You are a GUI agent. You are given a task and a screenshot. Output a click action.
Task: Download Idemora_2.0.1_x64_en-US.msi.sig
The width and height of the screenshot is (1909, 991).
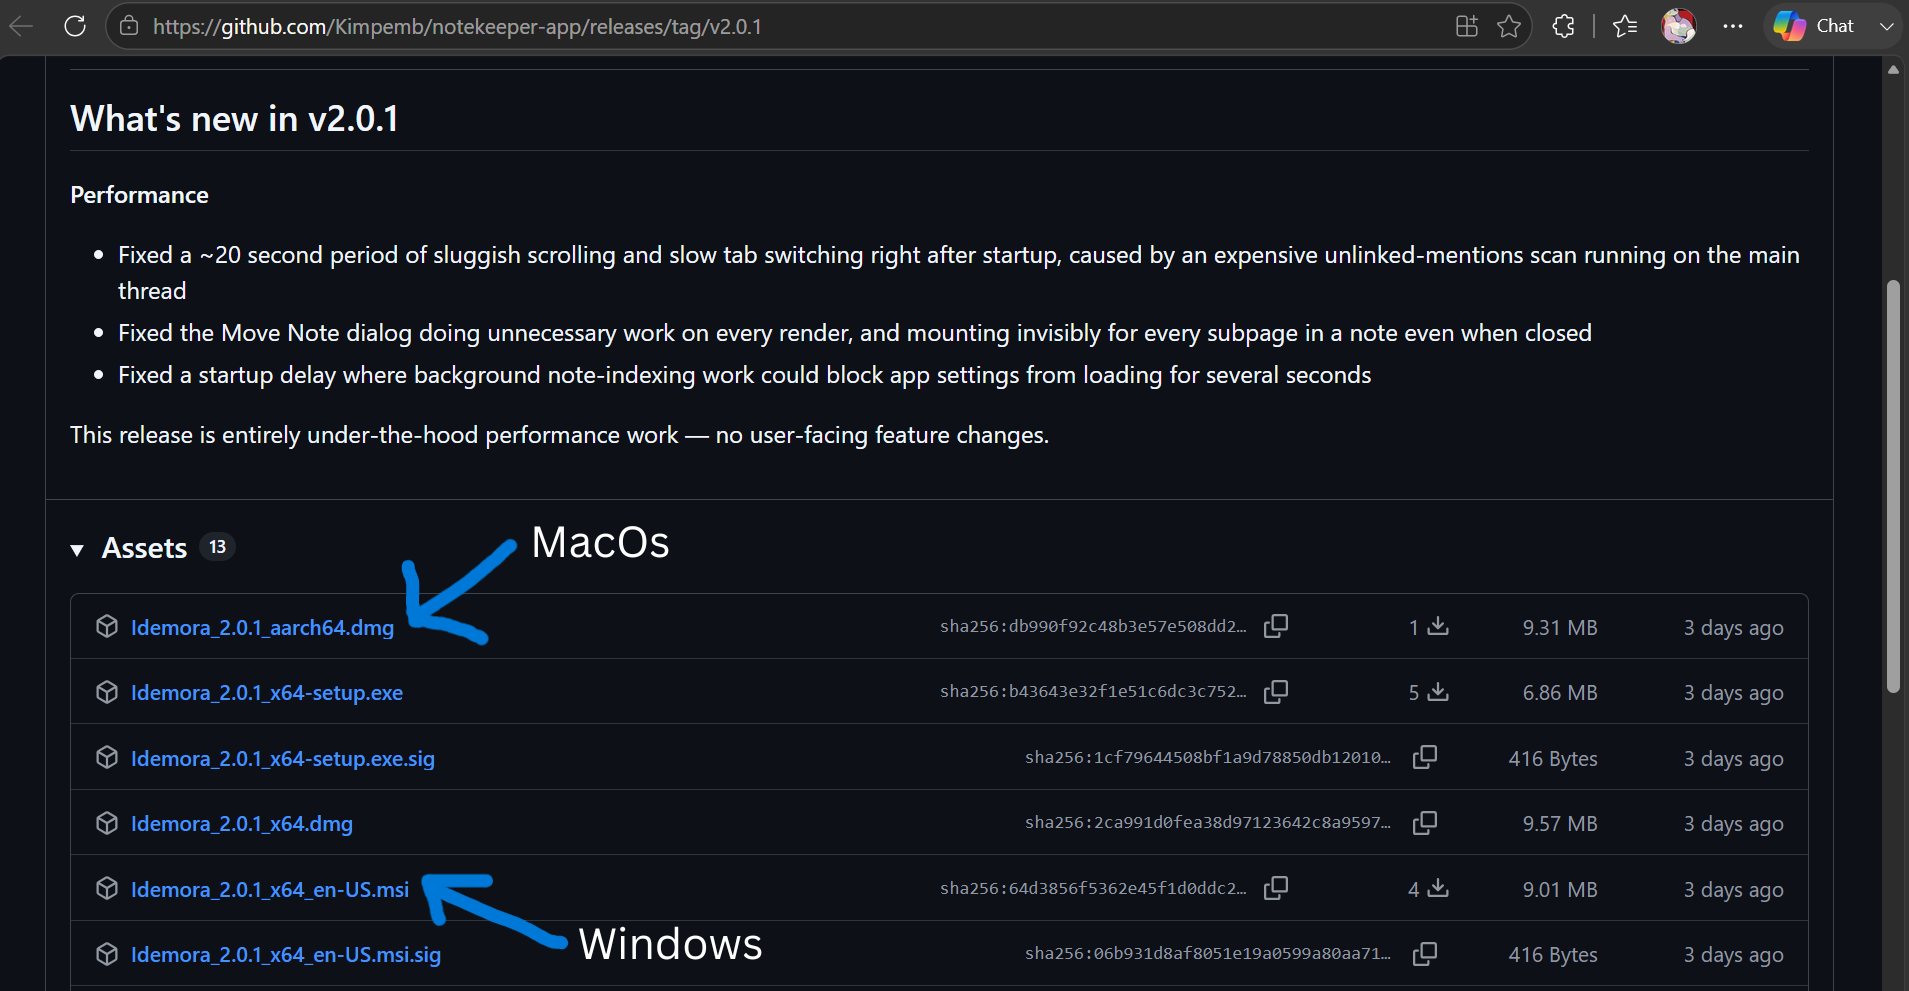[286, 954]
